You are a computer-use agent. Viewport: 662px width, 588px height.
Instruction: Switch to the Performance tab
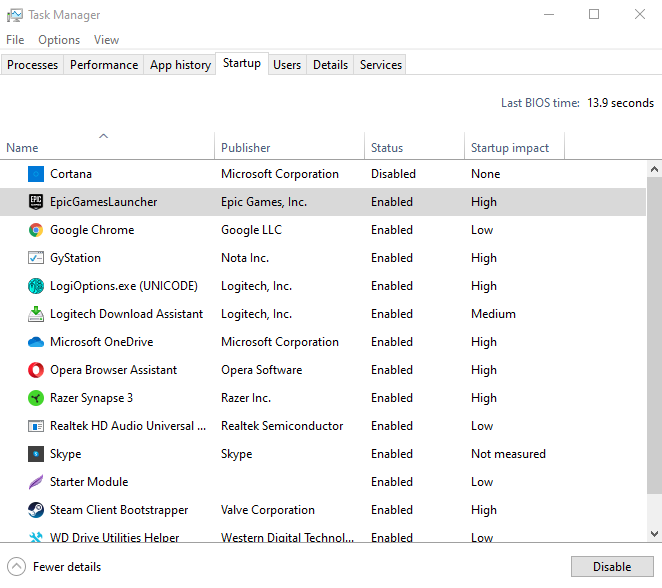(104, 65)
